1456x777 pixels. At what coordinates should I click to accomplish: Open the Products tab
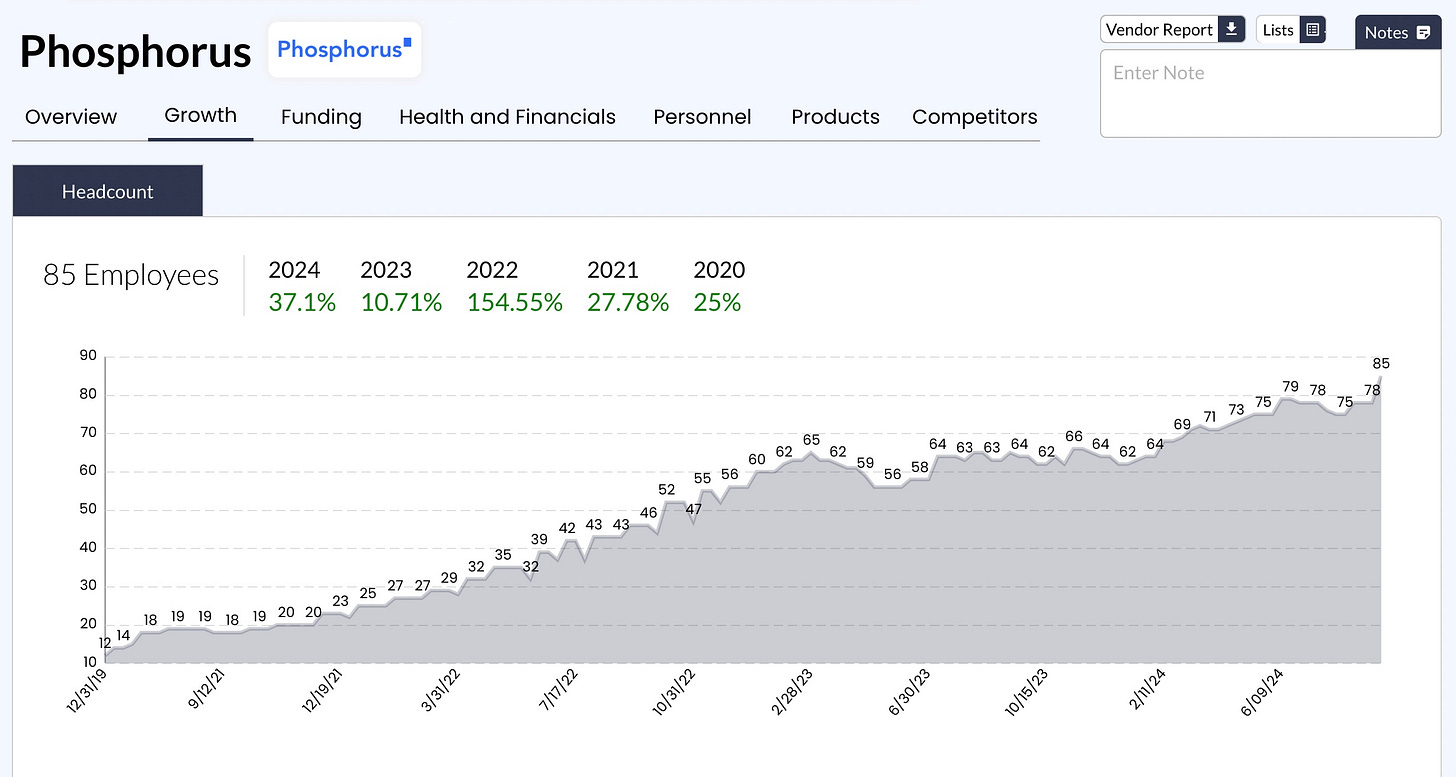[835, 117]
